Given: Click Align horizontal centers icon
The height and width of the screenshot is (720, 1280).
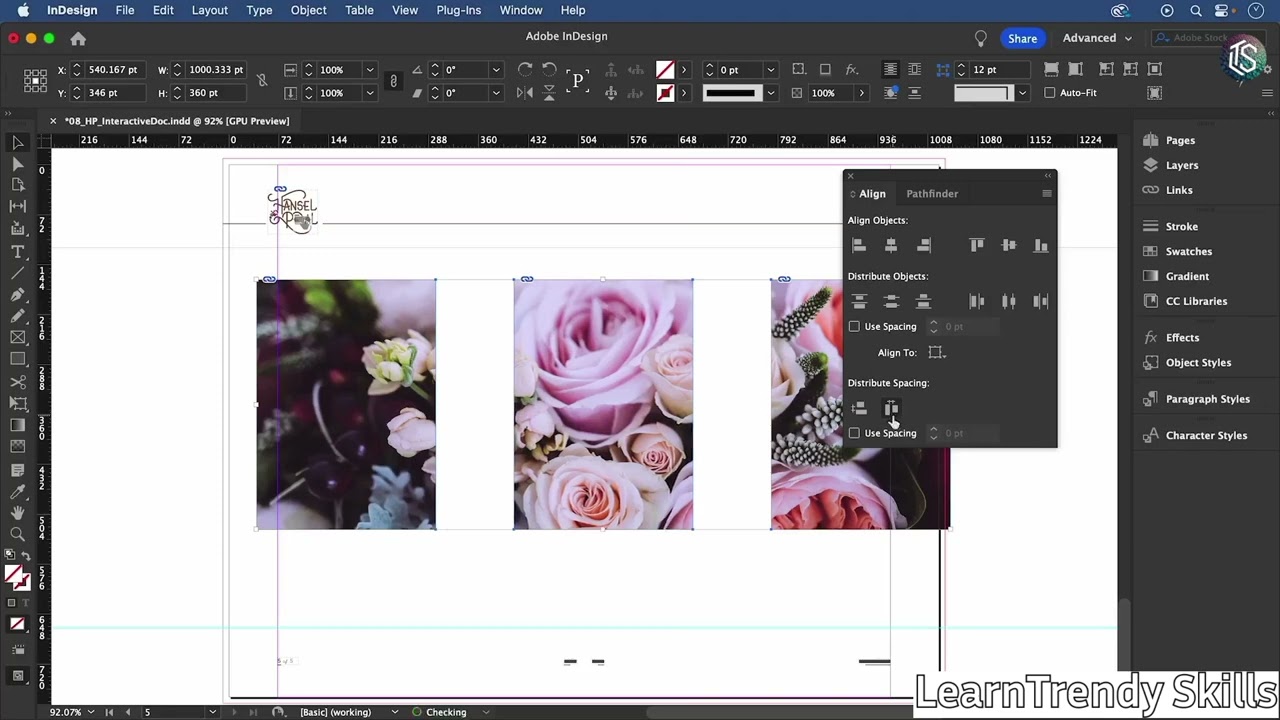Looking at the screenshot, I should 891,245.
